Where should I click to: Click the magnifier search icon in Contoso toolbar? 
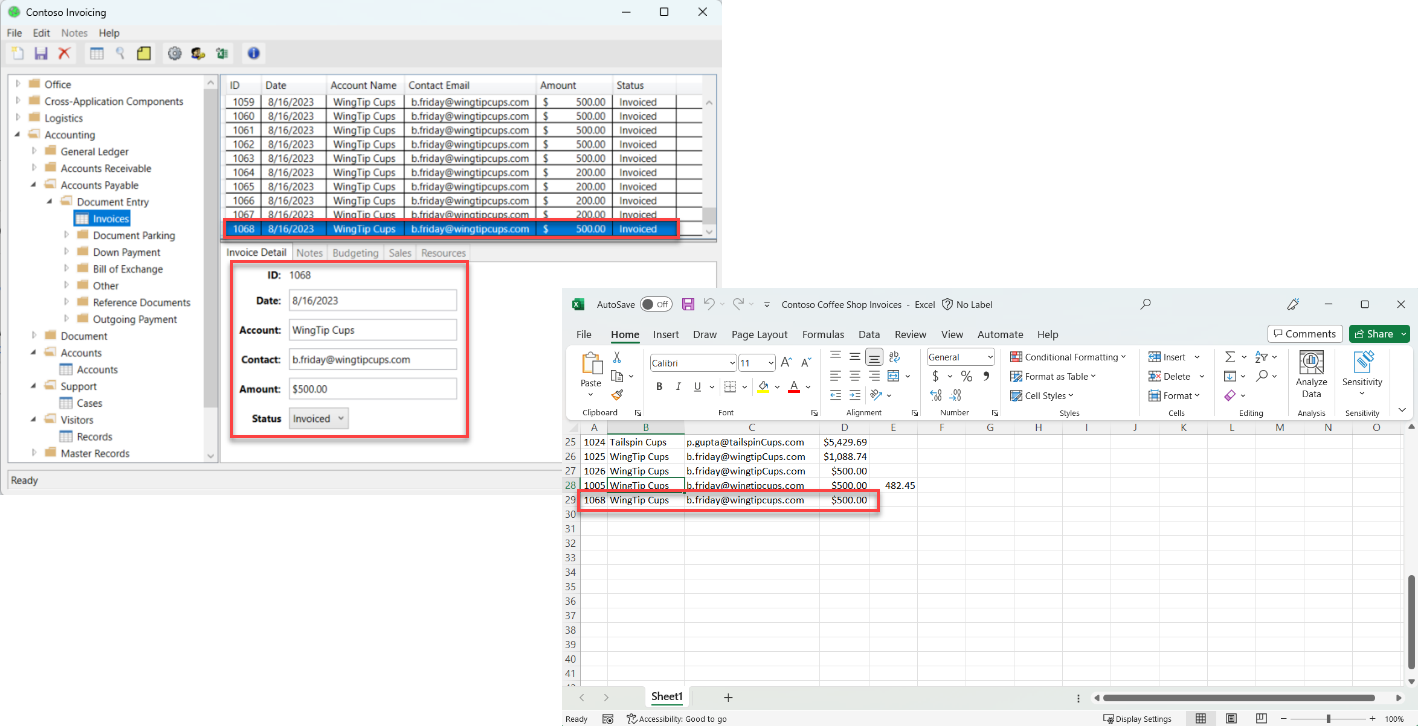pos(120,54)
